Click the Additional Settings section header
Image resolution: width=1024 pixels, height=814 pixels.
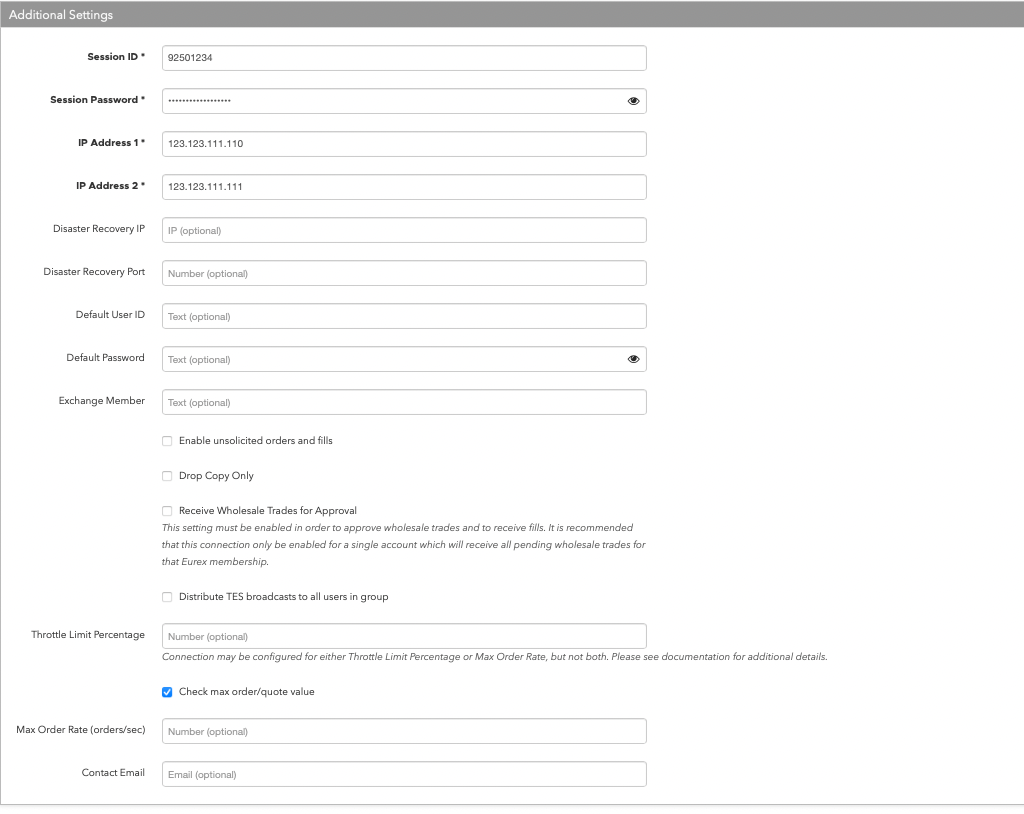512,14
